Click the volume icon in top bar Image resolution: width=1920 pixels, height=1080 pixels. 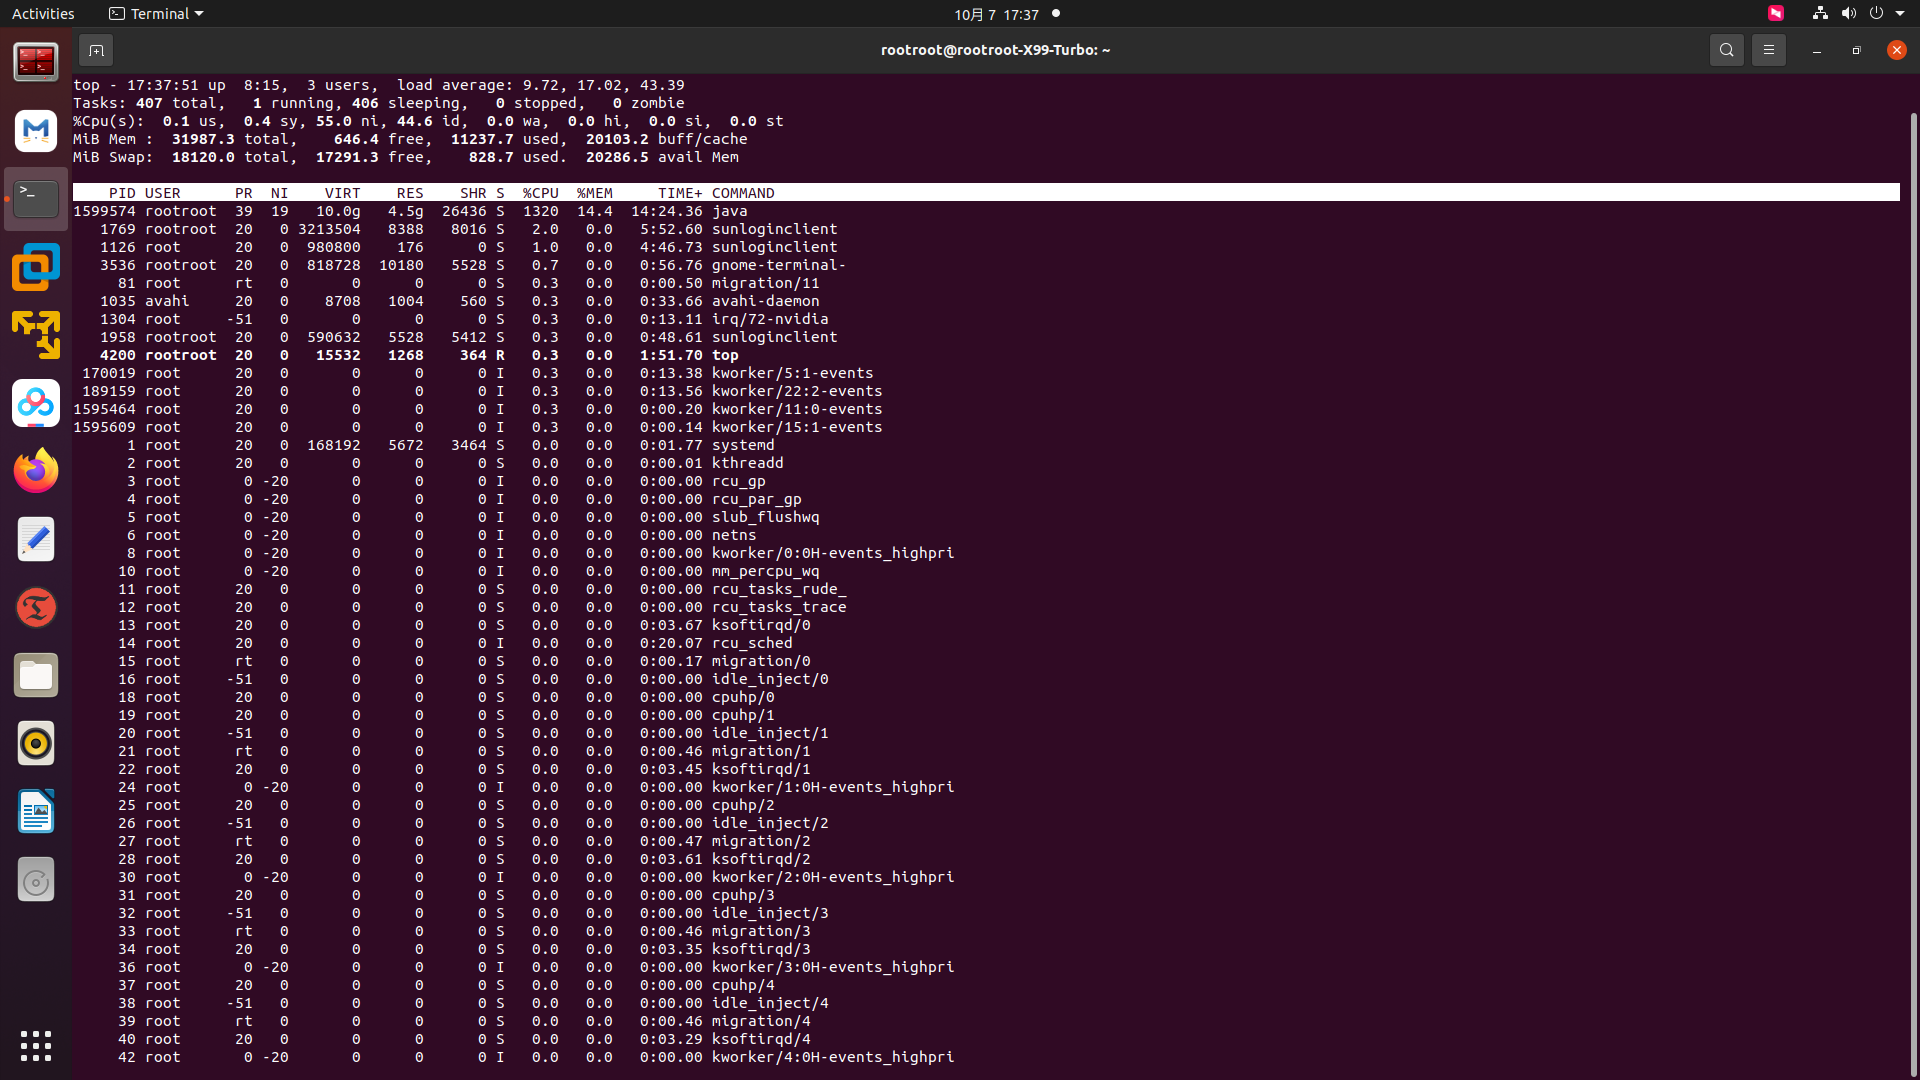pyautogui.click(x=1848, y=14)
